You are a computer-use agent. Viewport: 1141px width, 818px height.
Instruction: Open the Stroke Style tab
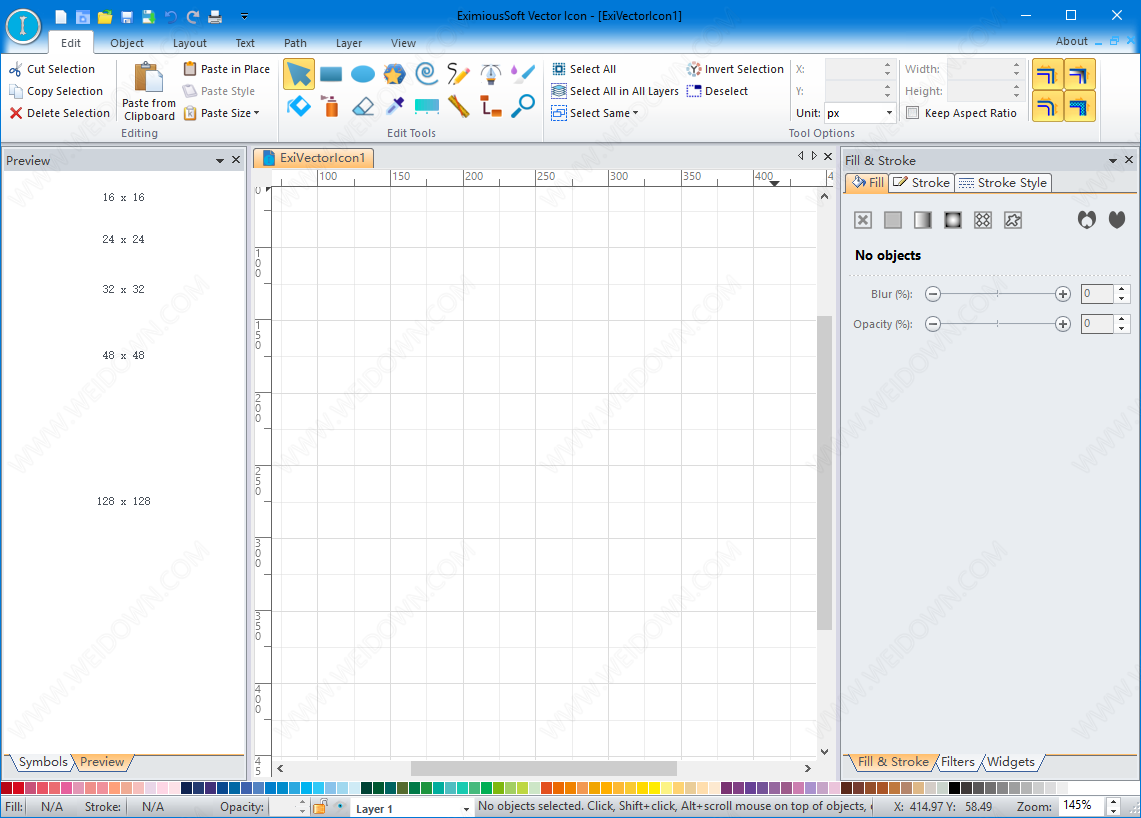point(1003,183)
